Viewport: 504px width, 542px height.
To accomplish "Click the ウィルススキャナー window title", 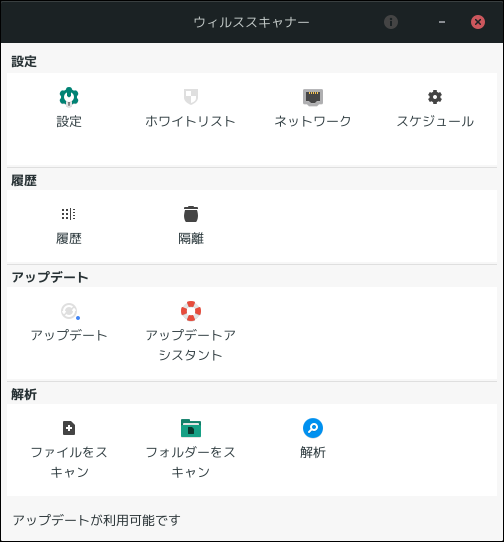I will click(251, 22).
